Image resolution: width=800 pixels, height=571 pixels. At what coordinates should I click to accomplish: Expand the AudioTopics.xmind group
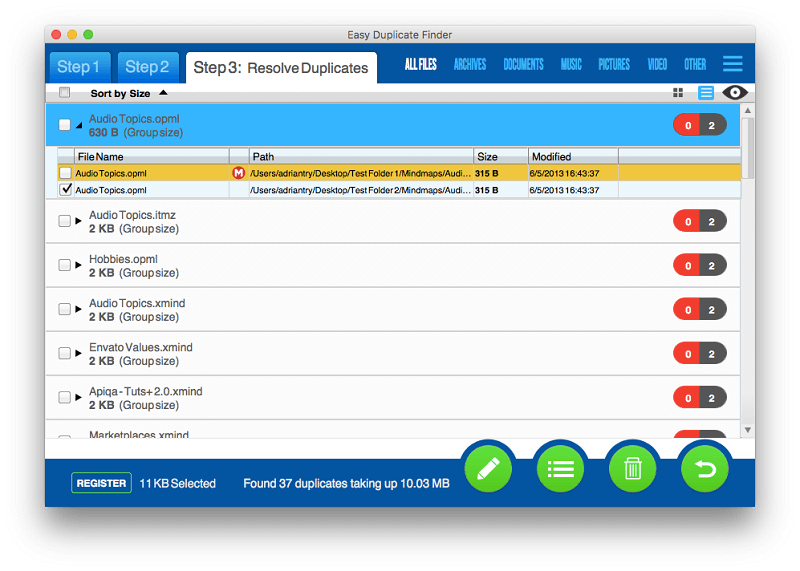(79, 309)
